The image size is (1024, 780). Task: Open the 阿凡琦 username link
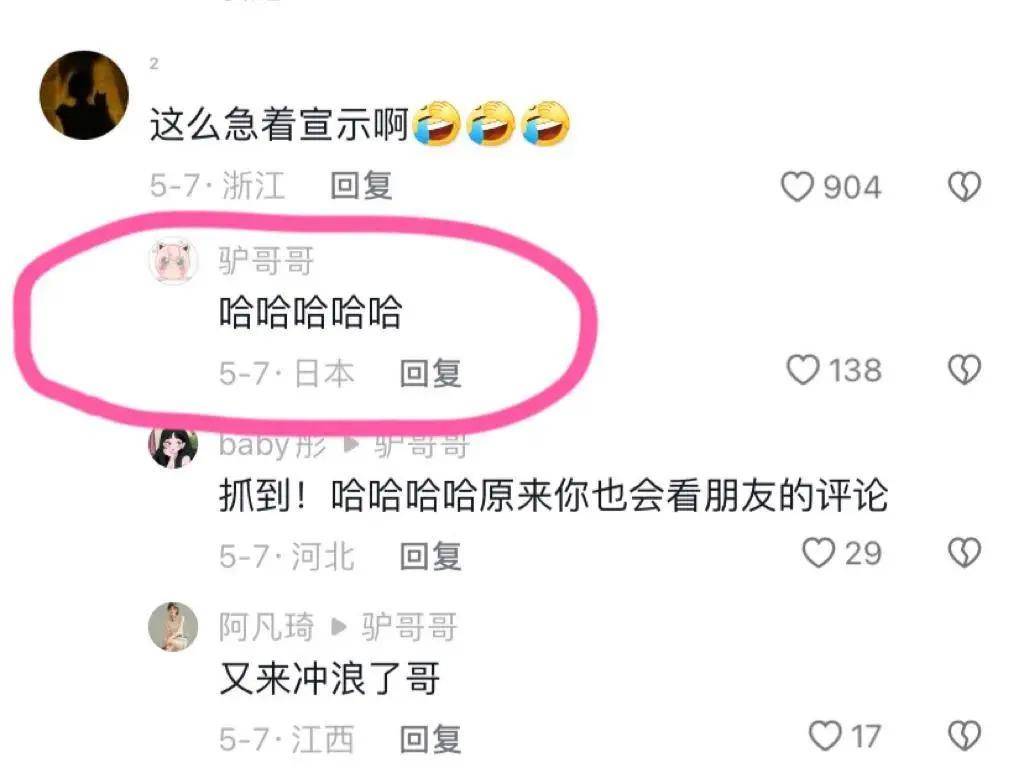pos(266,626)
